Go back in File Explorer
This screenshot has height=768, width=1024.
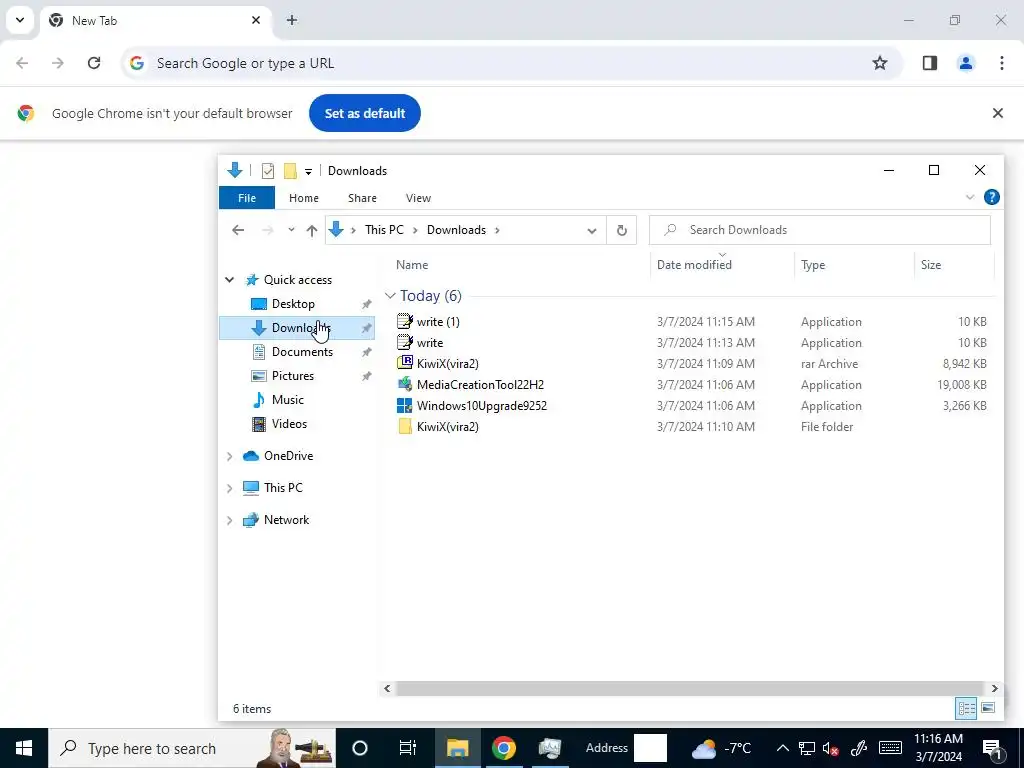pyautogui.click(x=238, y=230)
